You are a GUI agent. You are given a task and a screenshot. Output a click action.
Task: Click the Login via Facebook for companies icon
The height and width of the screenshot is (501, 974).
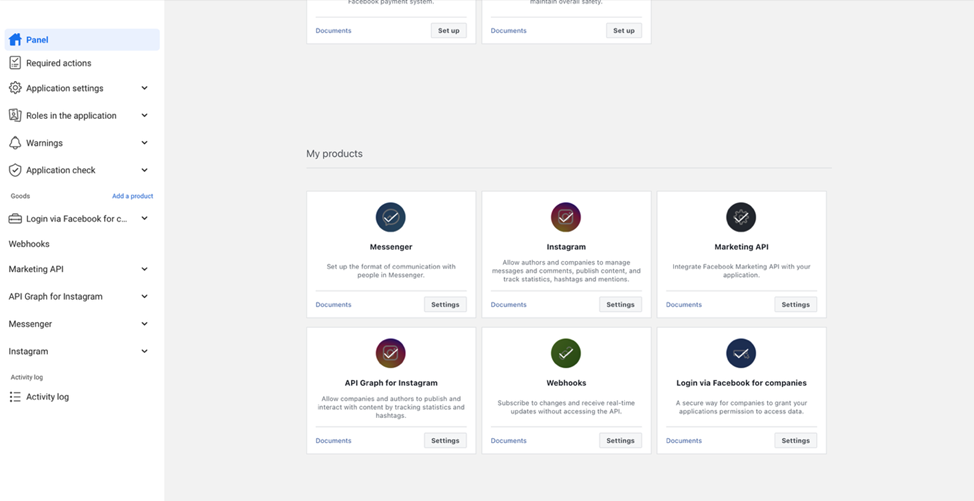click(x=741, y=353)
